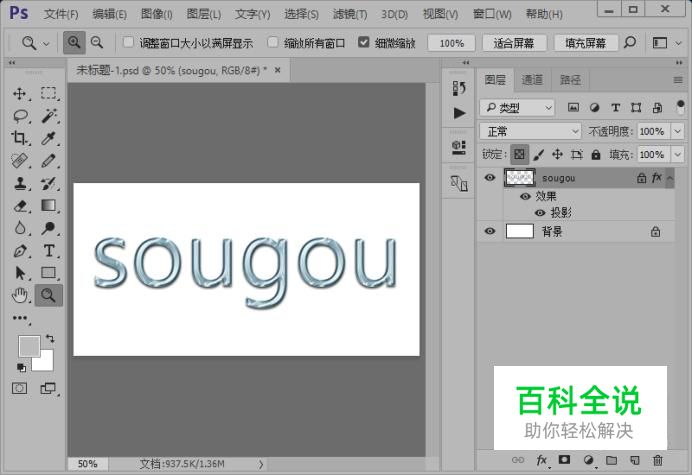
Task: Select the Zoom tool in toolbox
Action: click(x=49, y=295)
